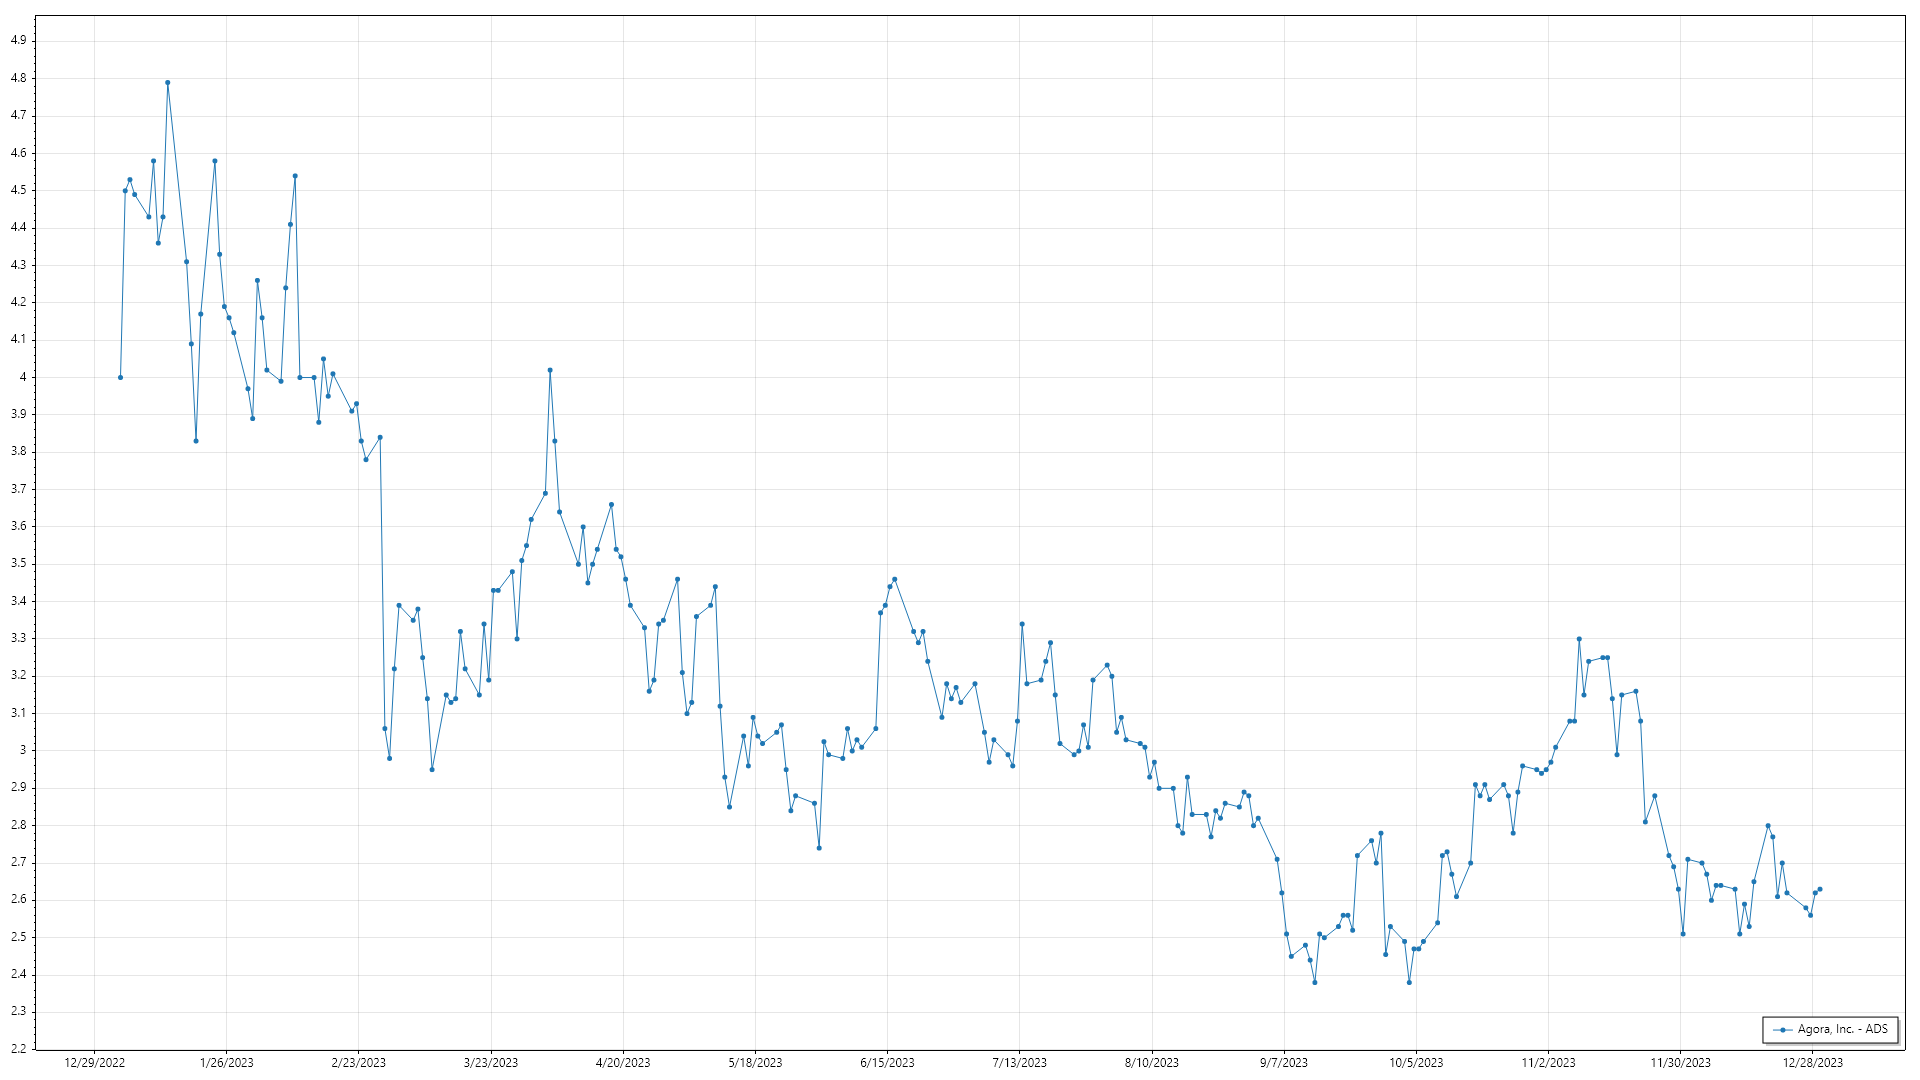Click the 4.9 y-axis value label
The image size is (1920, 1080).
[18, 40]
